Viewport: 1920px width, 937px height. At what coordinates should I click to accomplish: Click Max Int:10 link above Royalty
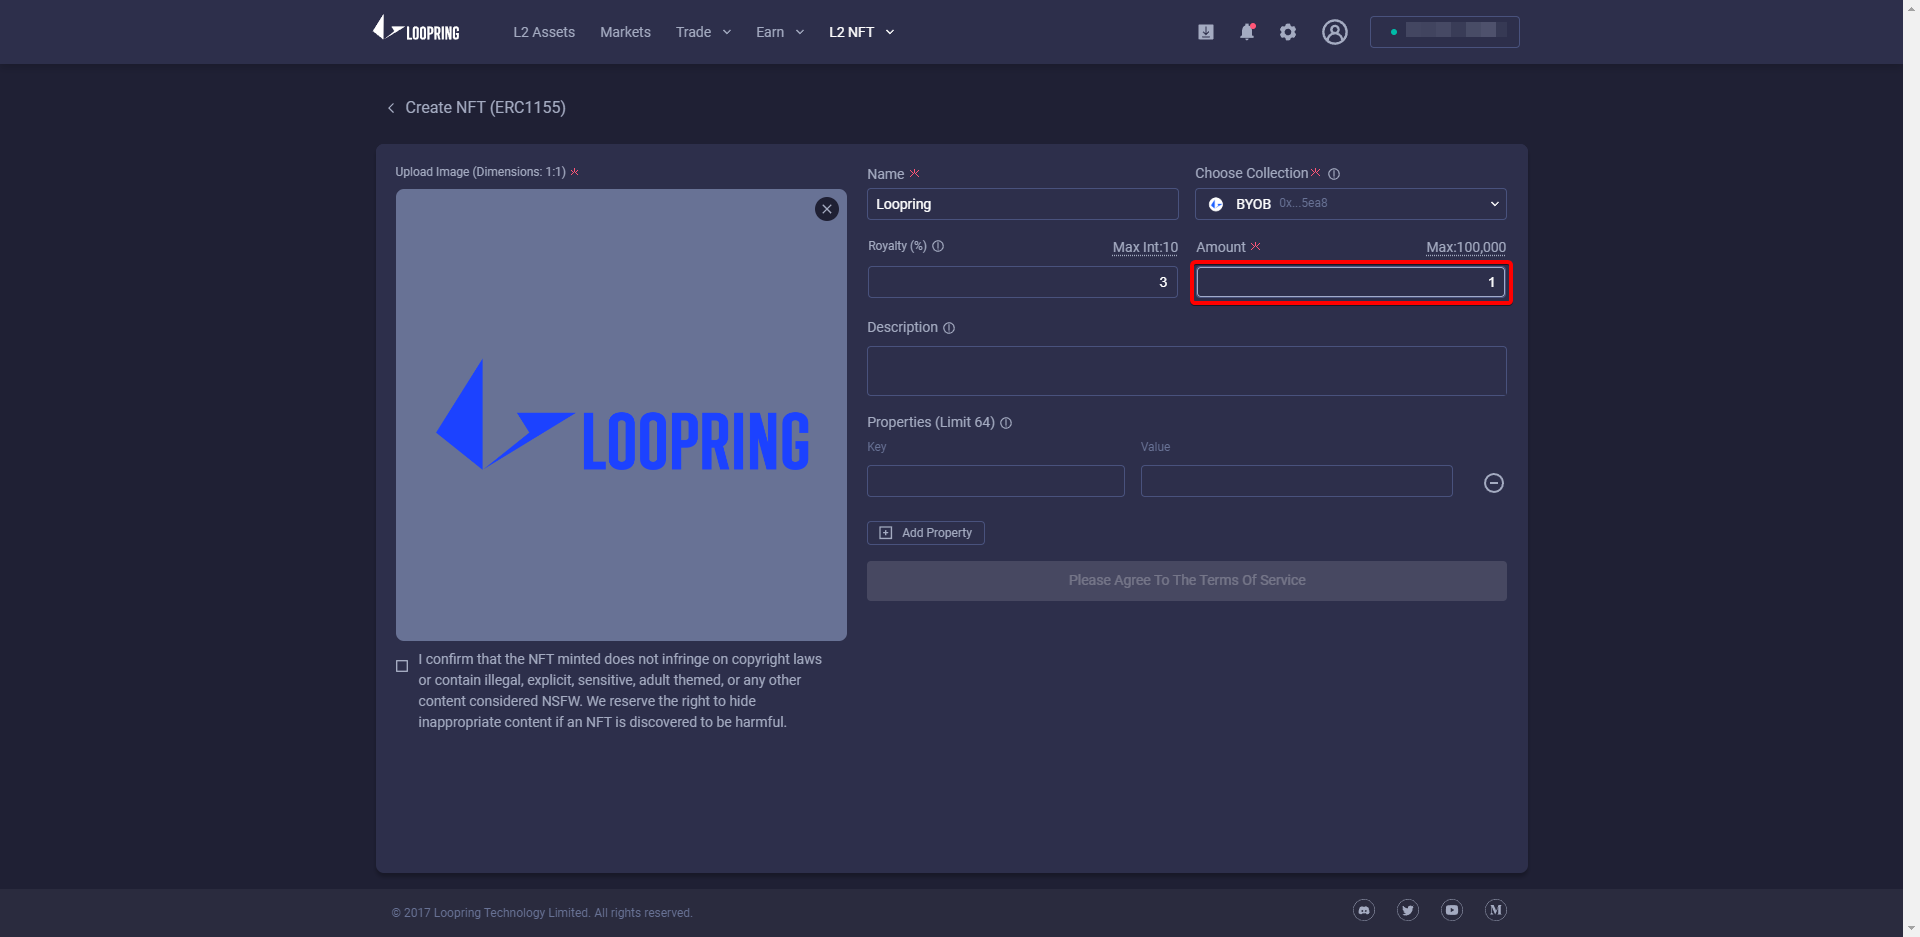[x=1145, y=247]
